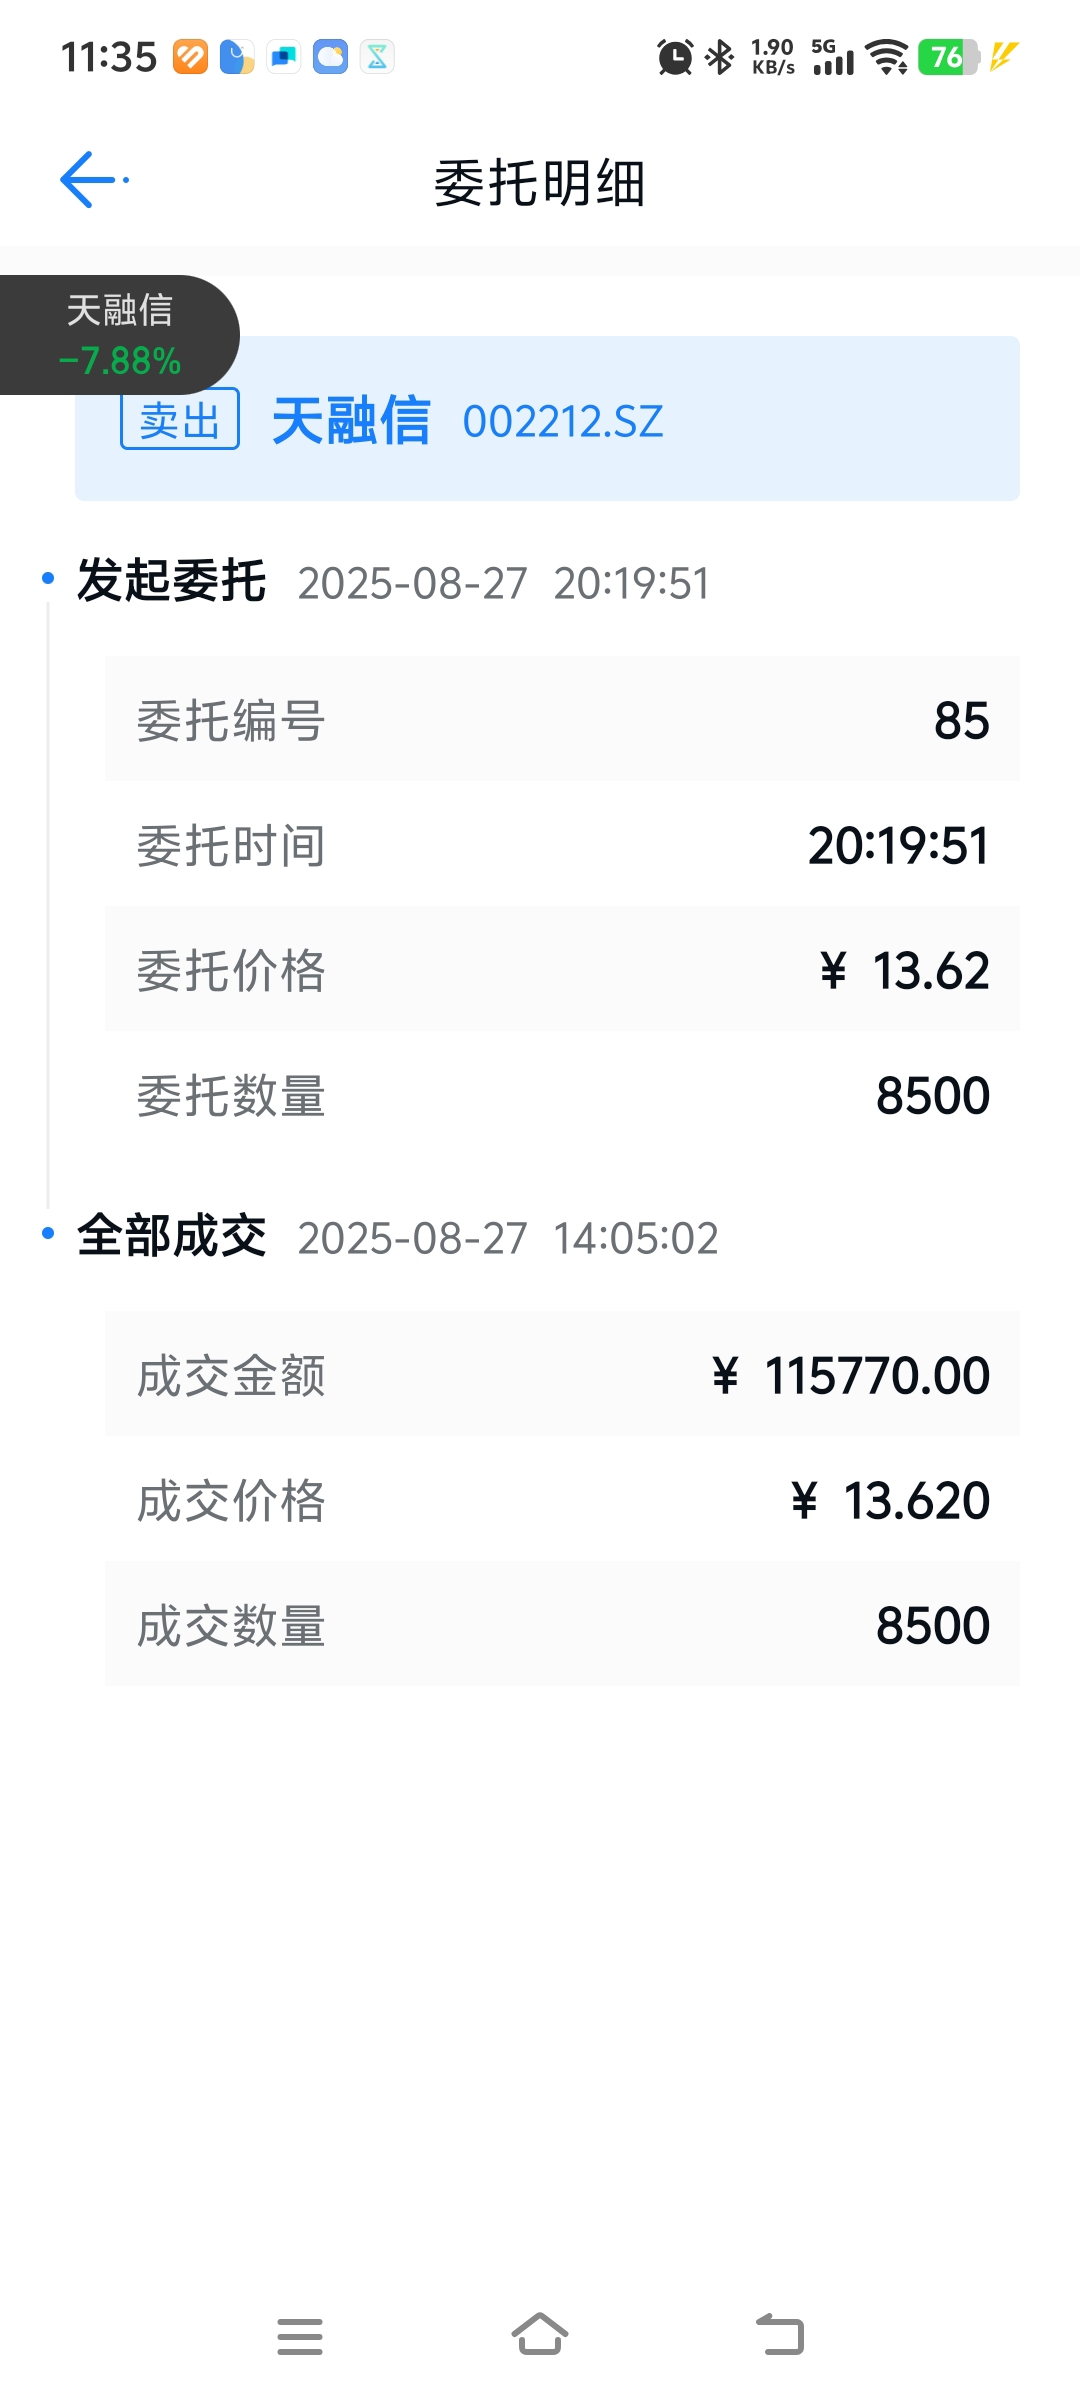Open the 天融信 -7.88% floating badge

pos(119,335)
